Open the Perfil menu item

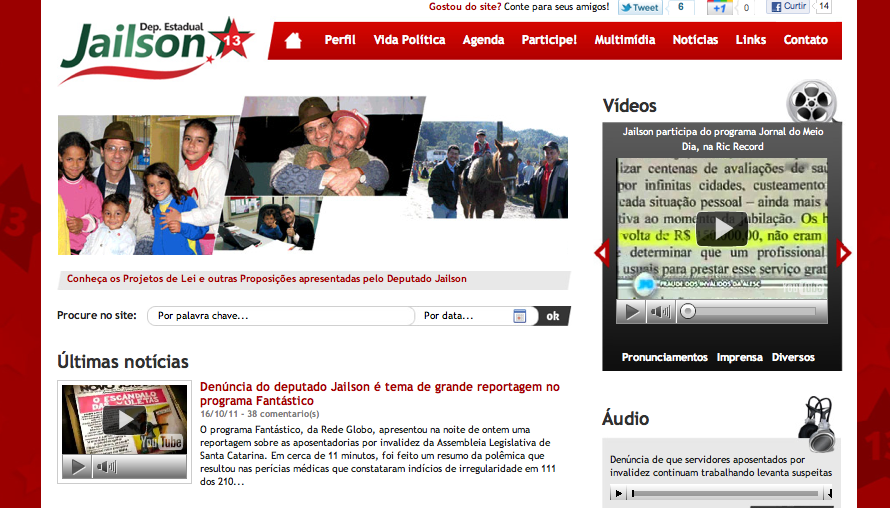tap(340, 40)
